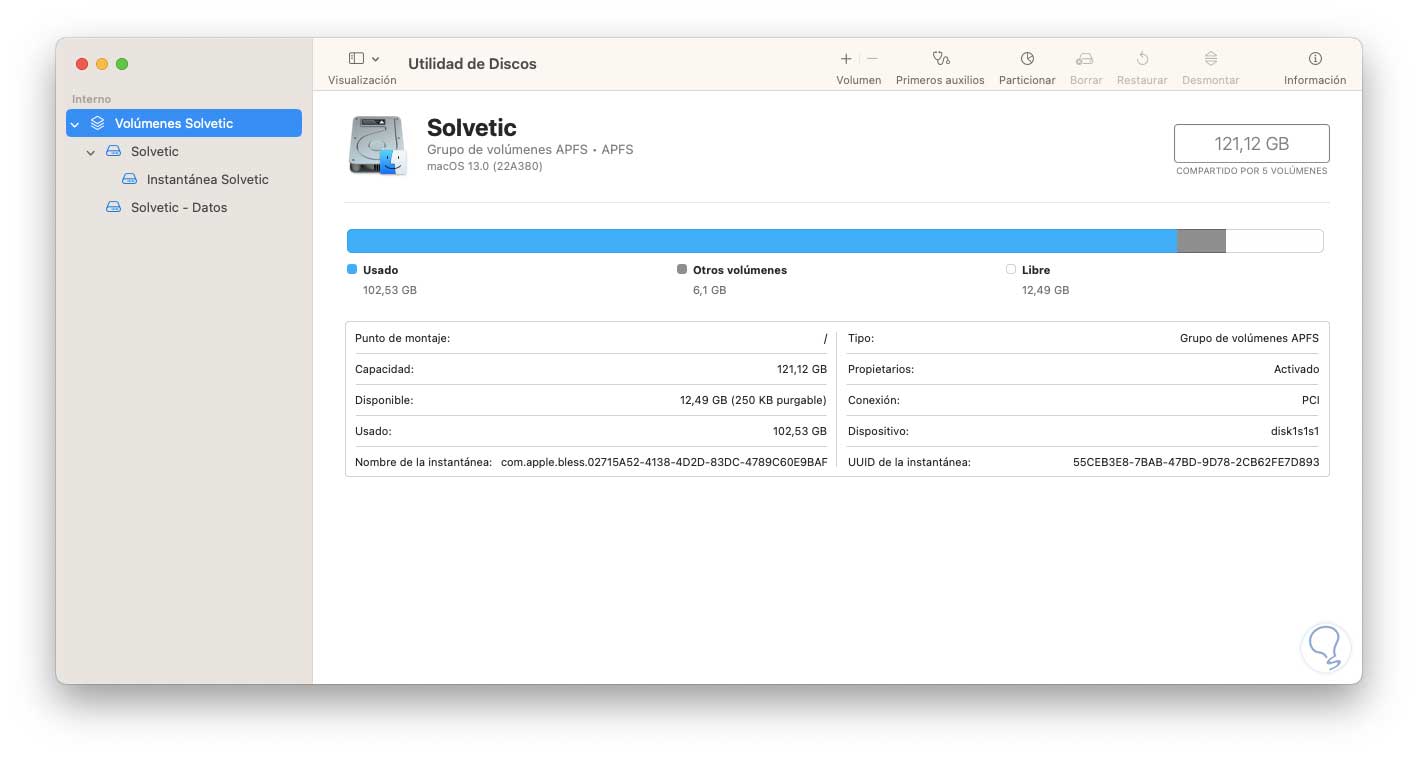Click the 102,53 GB value under Usado legend

(x=390, y=290)
